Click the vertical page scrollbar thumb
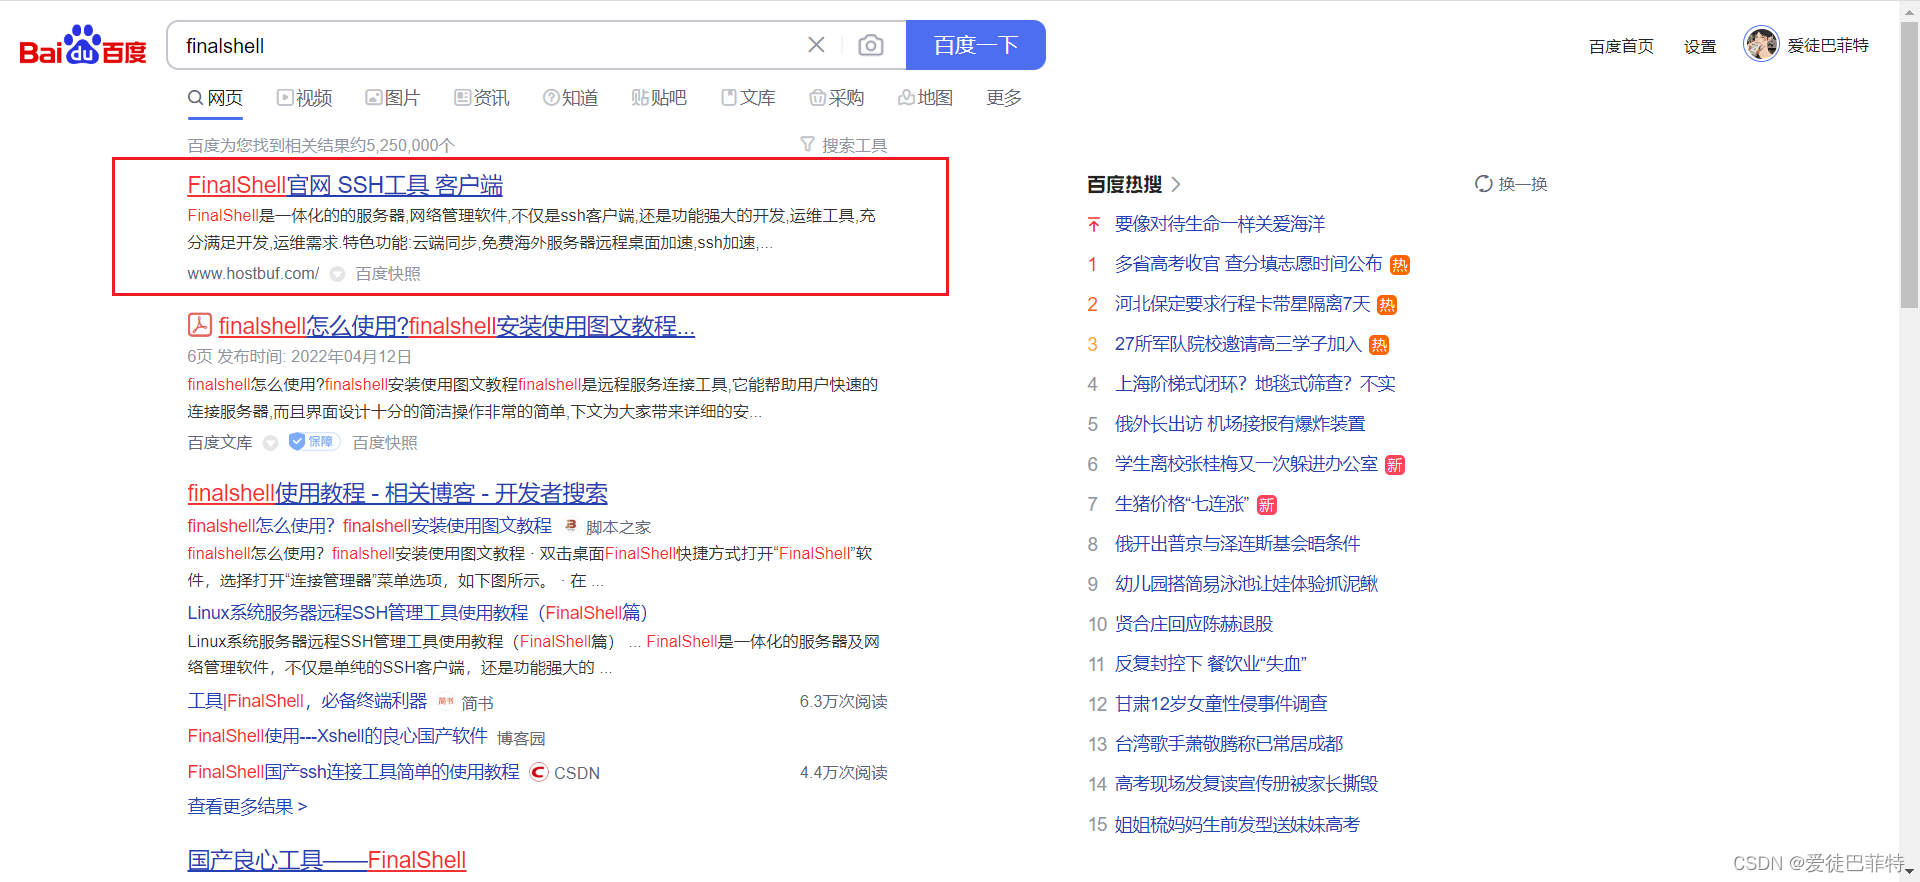 [1909, 165]
